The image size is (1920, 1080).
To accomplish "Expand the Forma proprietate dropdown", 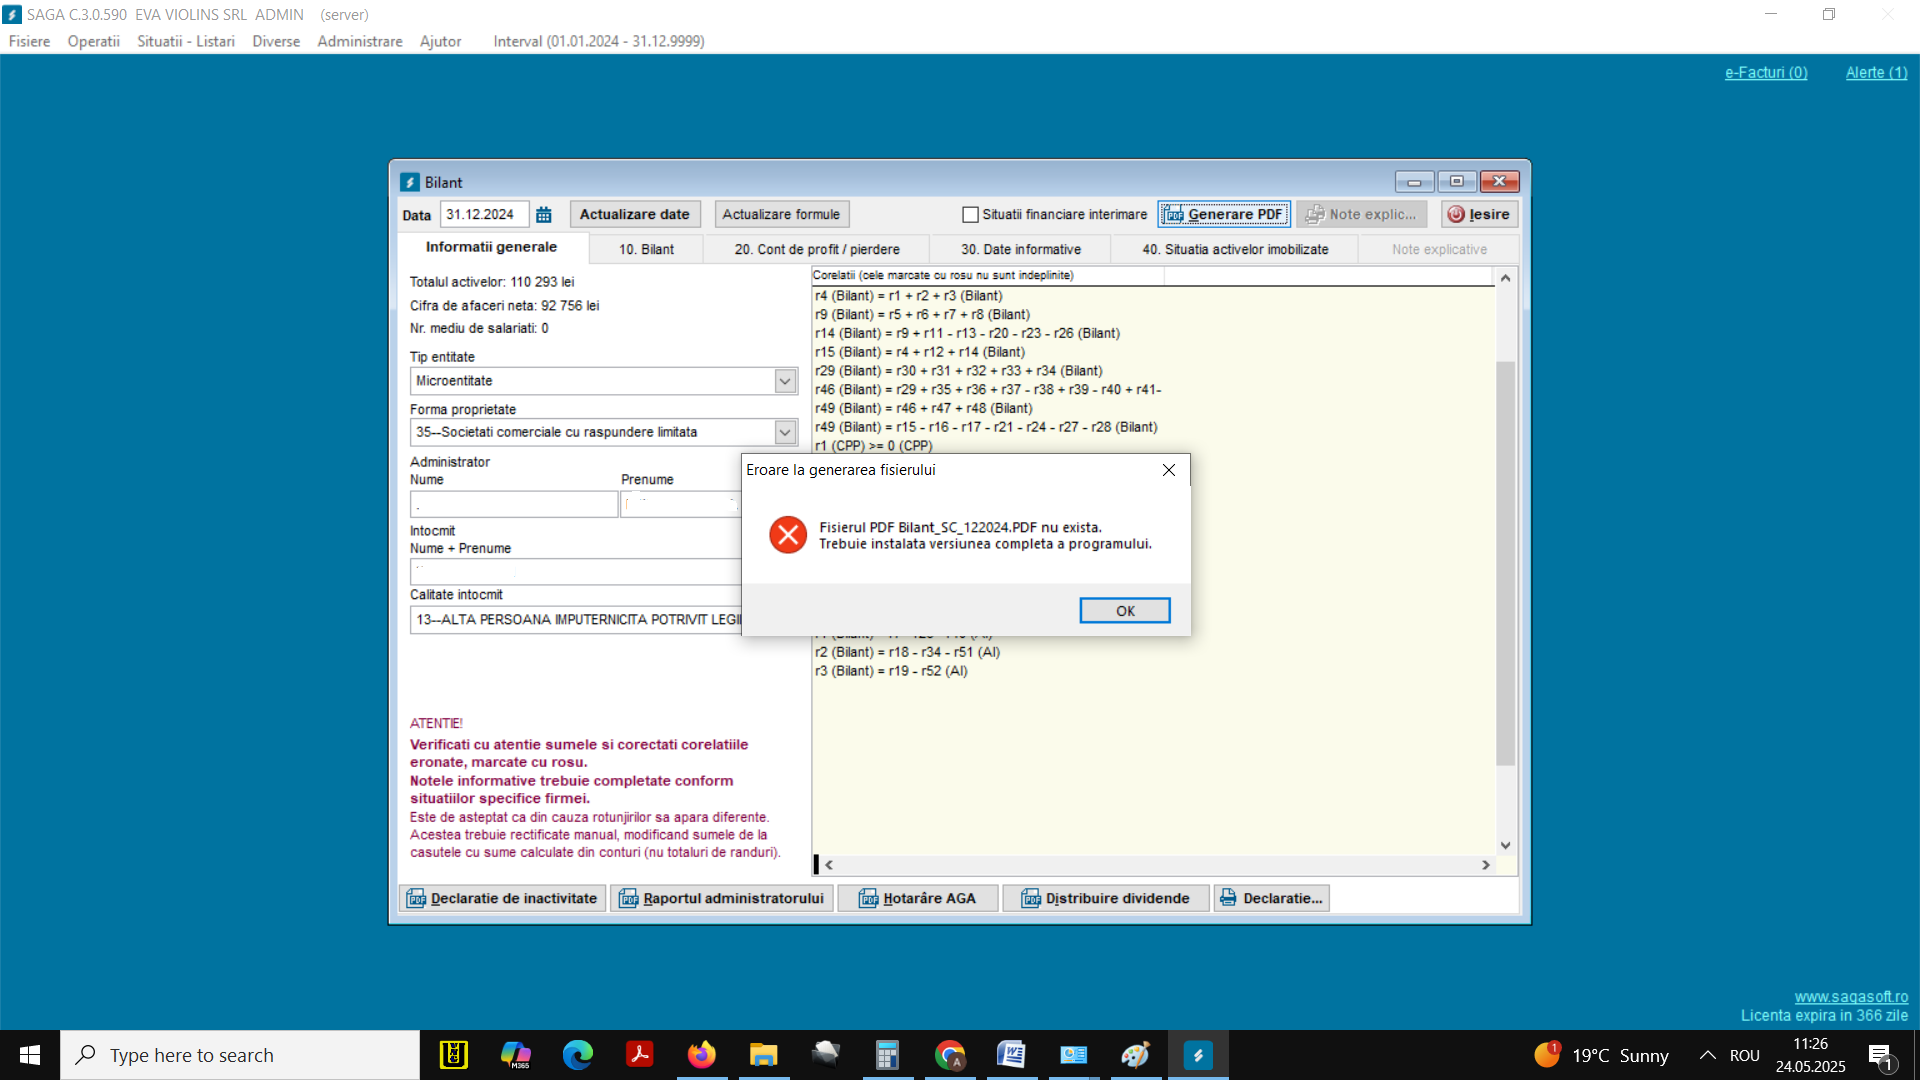I will 785,432.
